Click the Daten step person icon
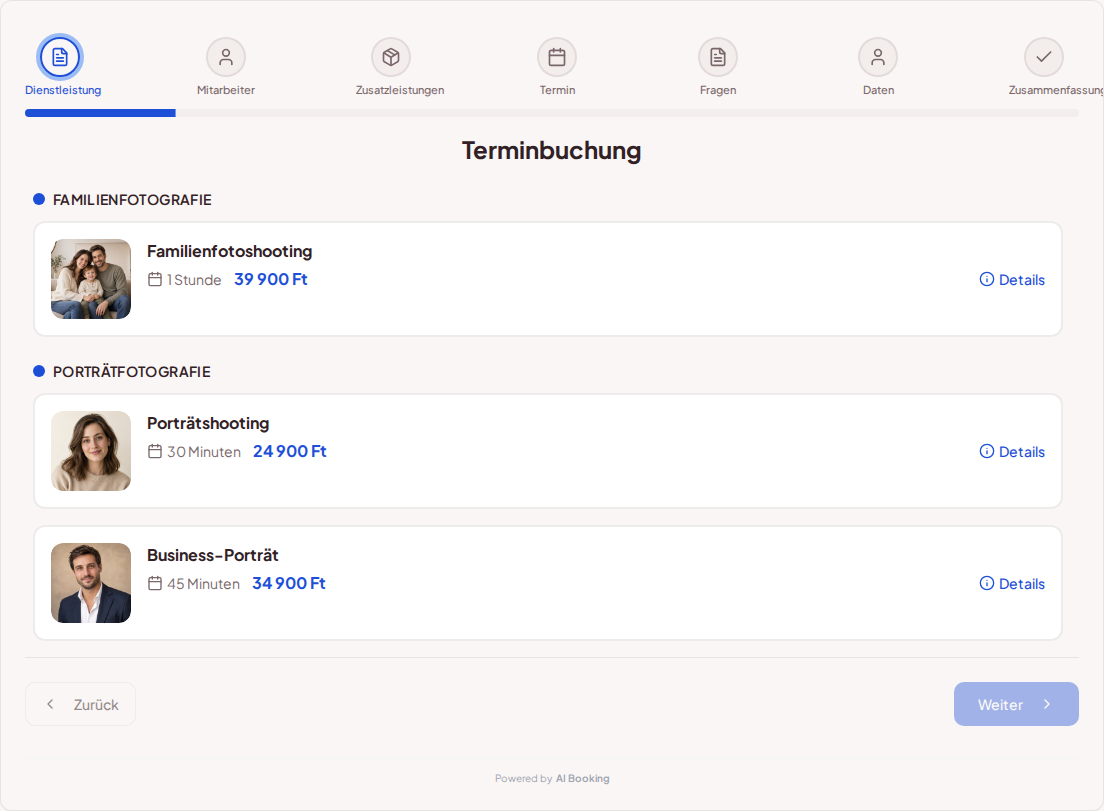This screenshot has width=1104, height=811. click(x=878, y=57)
